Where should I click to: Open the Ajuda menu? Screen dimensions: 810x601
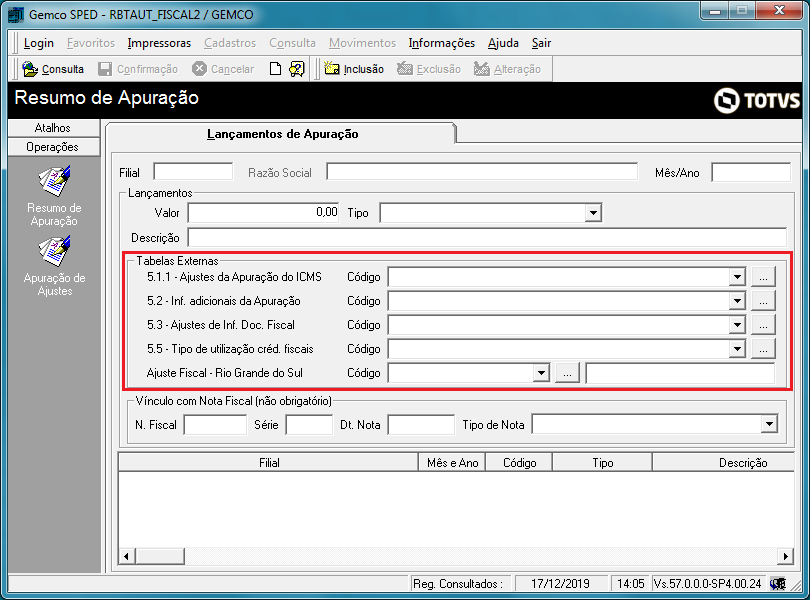[503, 43]
